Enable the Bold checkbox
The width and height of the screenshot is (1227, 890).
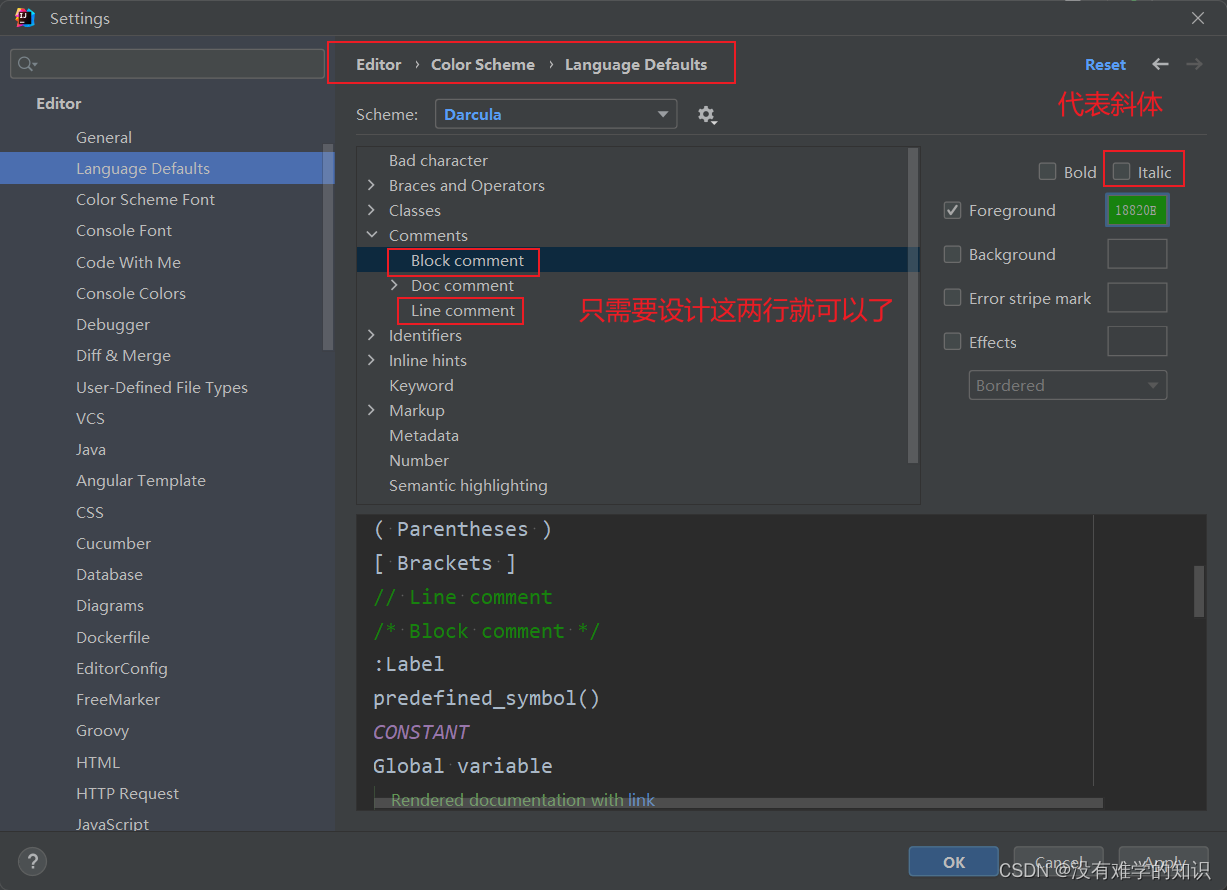(x=1047, y=171)
